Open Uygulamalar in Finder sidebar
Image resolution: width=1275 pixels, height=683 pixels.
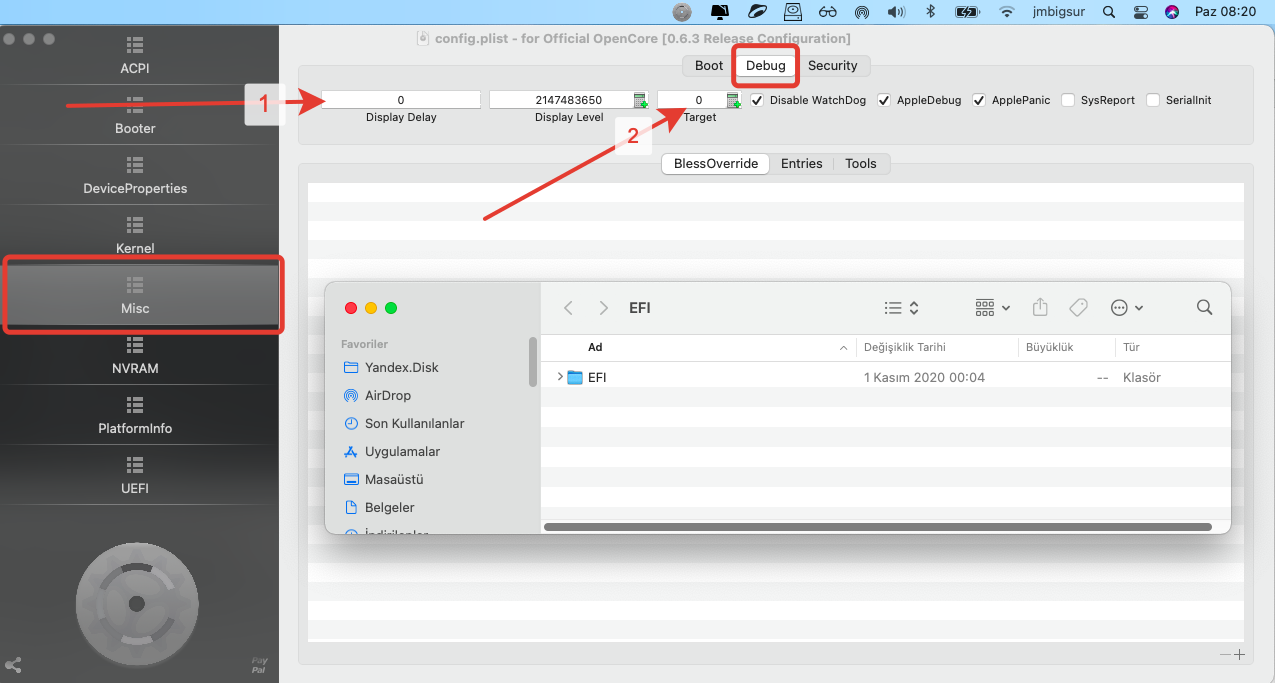(x=402, y=451)
